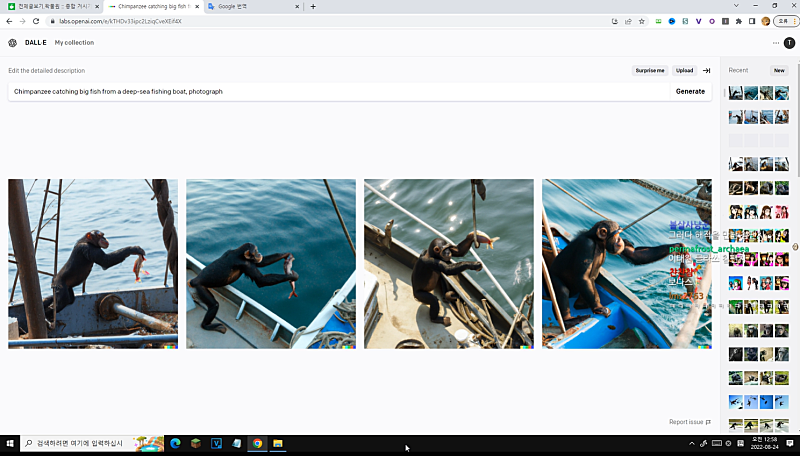This screenshot has height=456, width=800.
Task: Bookmark this page with the star icon
Action: (642, 21)
